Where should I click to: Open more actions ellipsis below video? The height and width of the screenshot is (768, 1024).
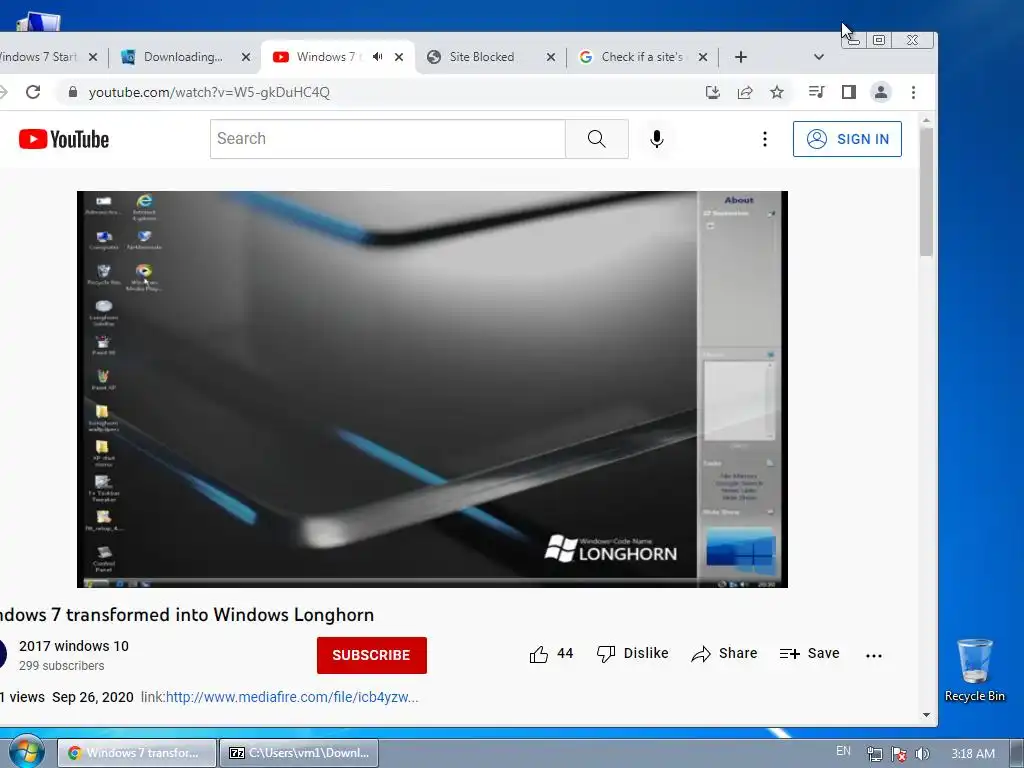[x=874, y=656]
